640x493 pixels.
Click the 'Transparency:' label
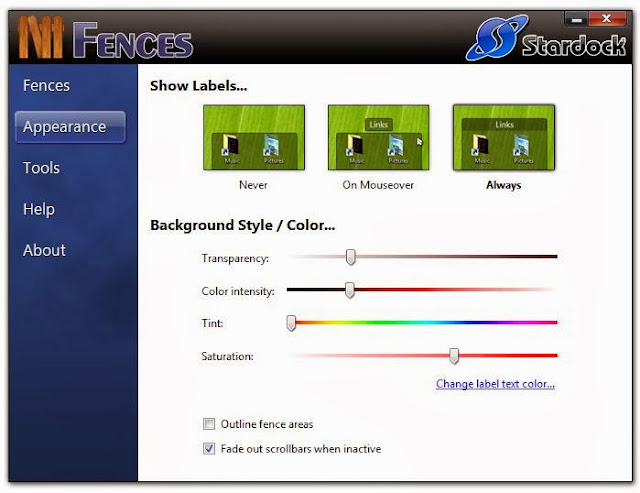[235, 258]
